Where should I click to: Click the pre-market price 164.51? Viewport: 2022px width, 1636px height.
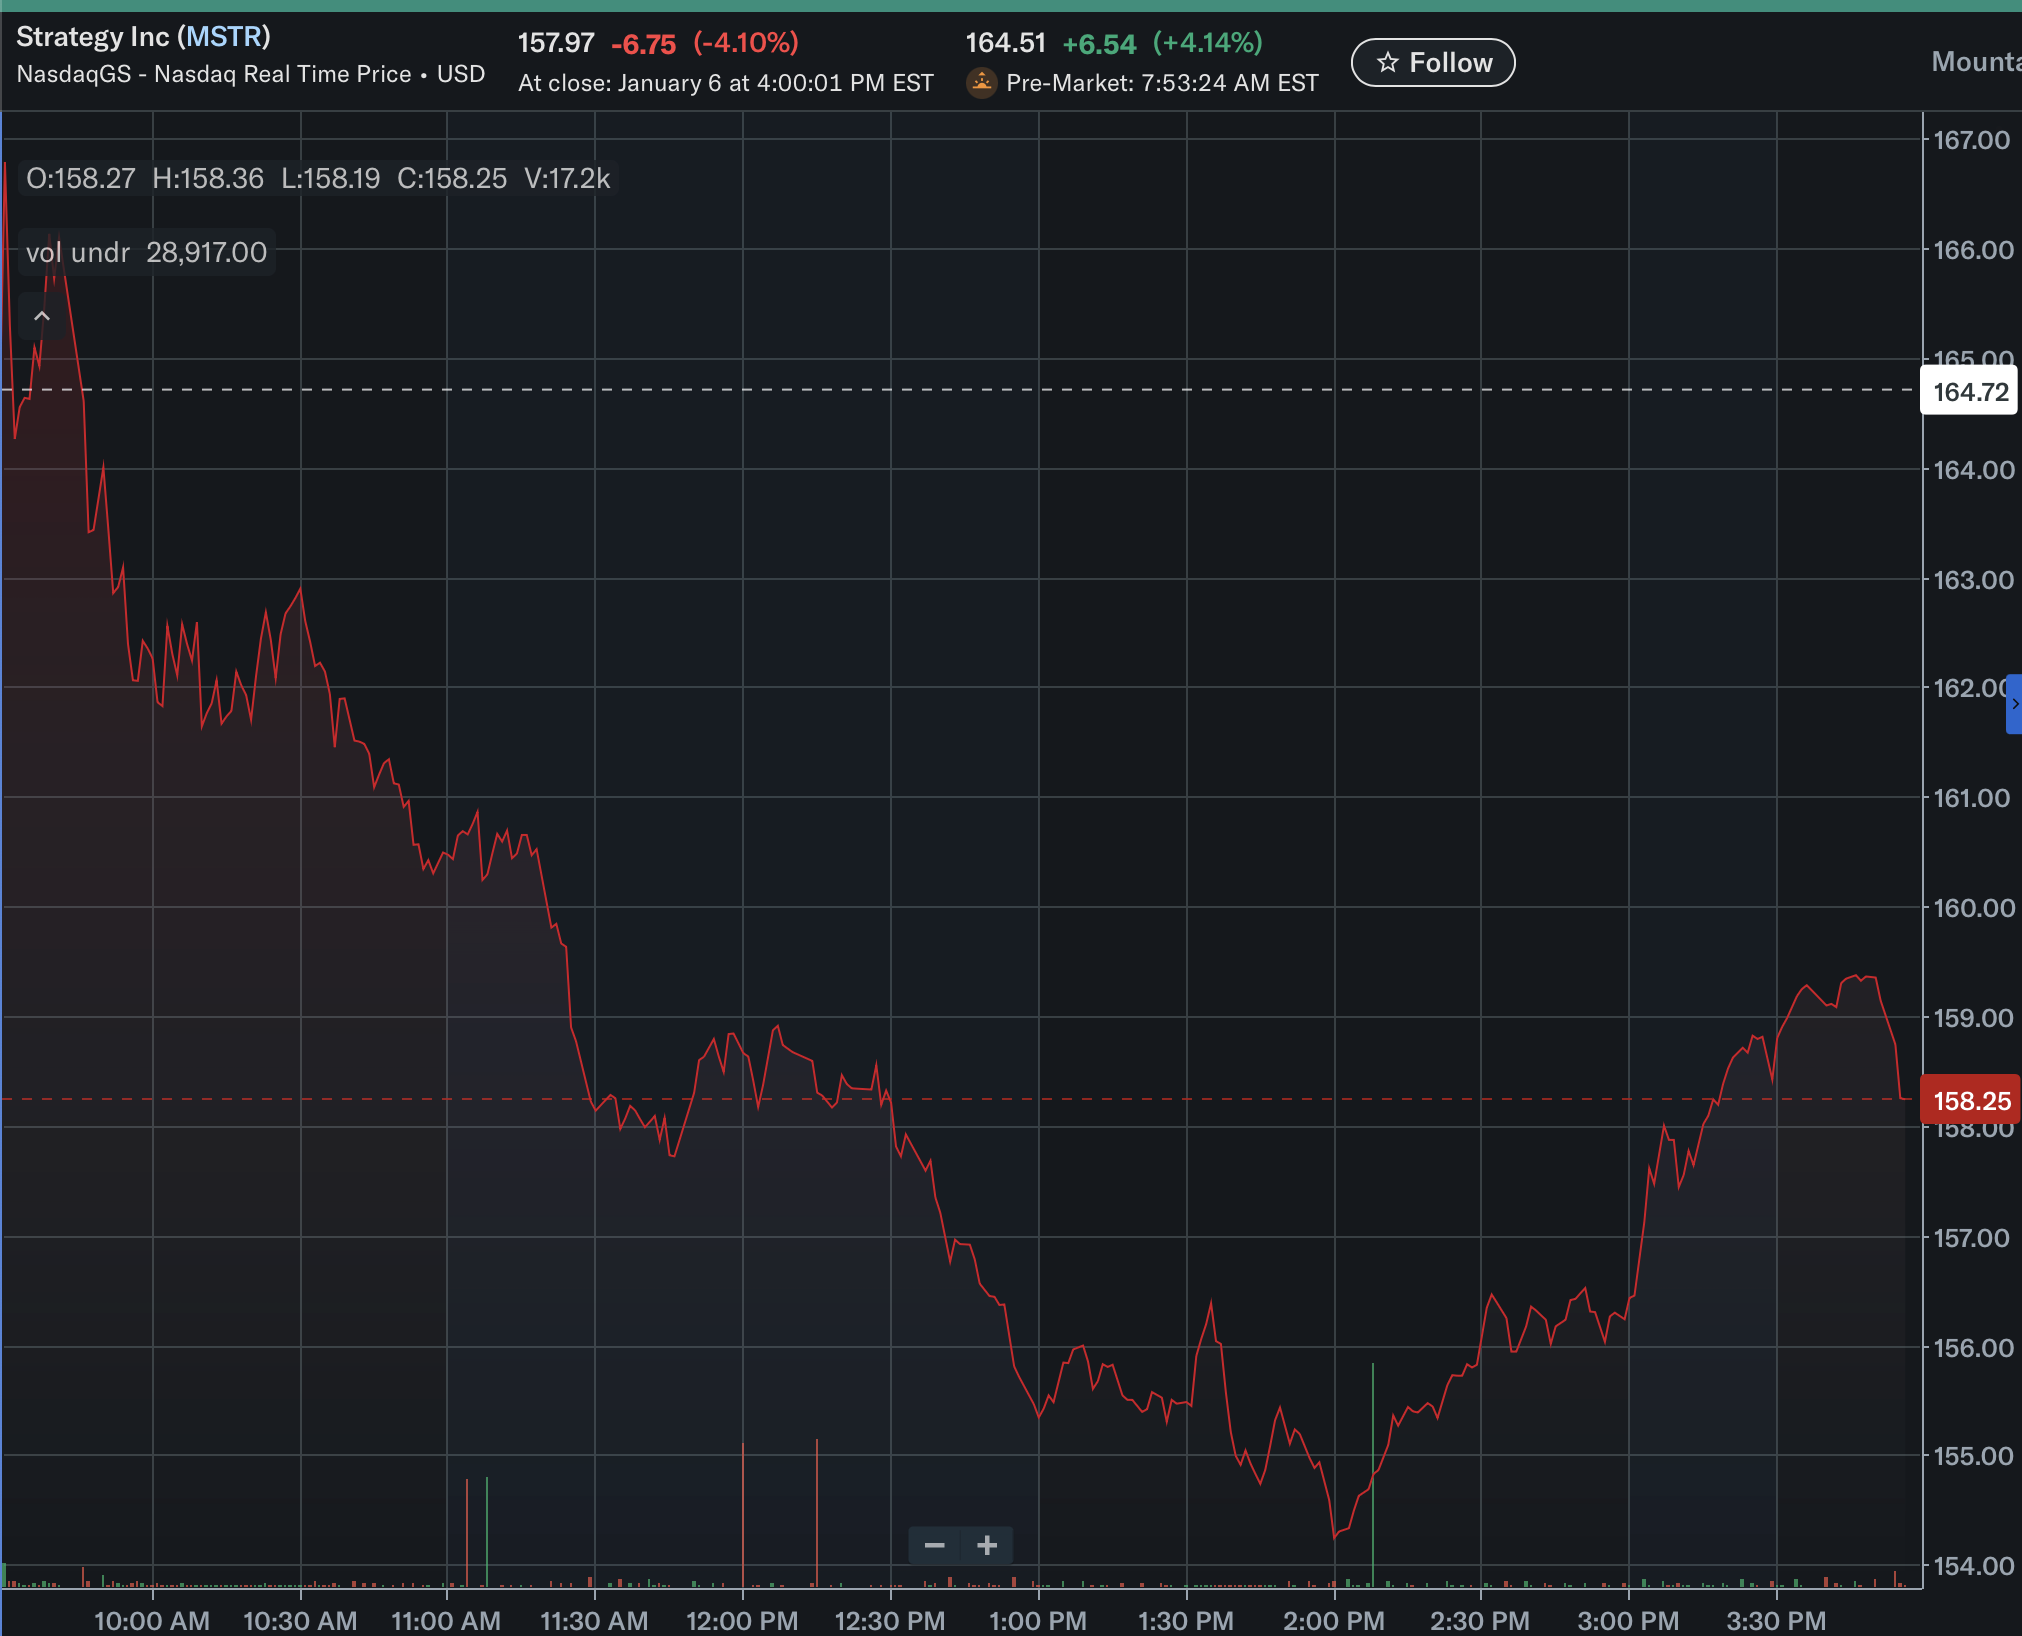(1005, 43)
